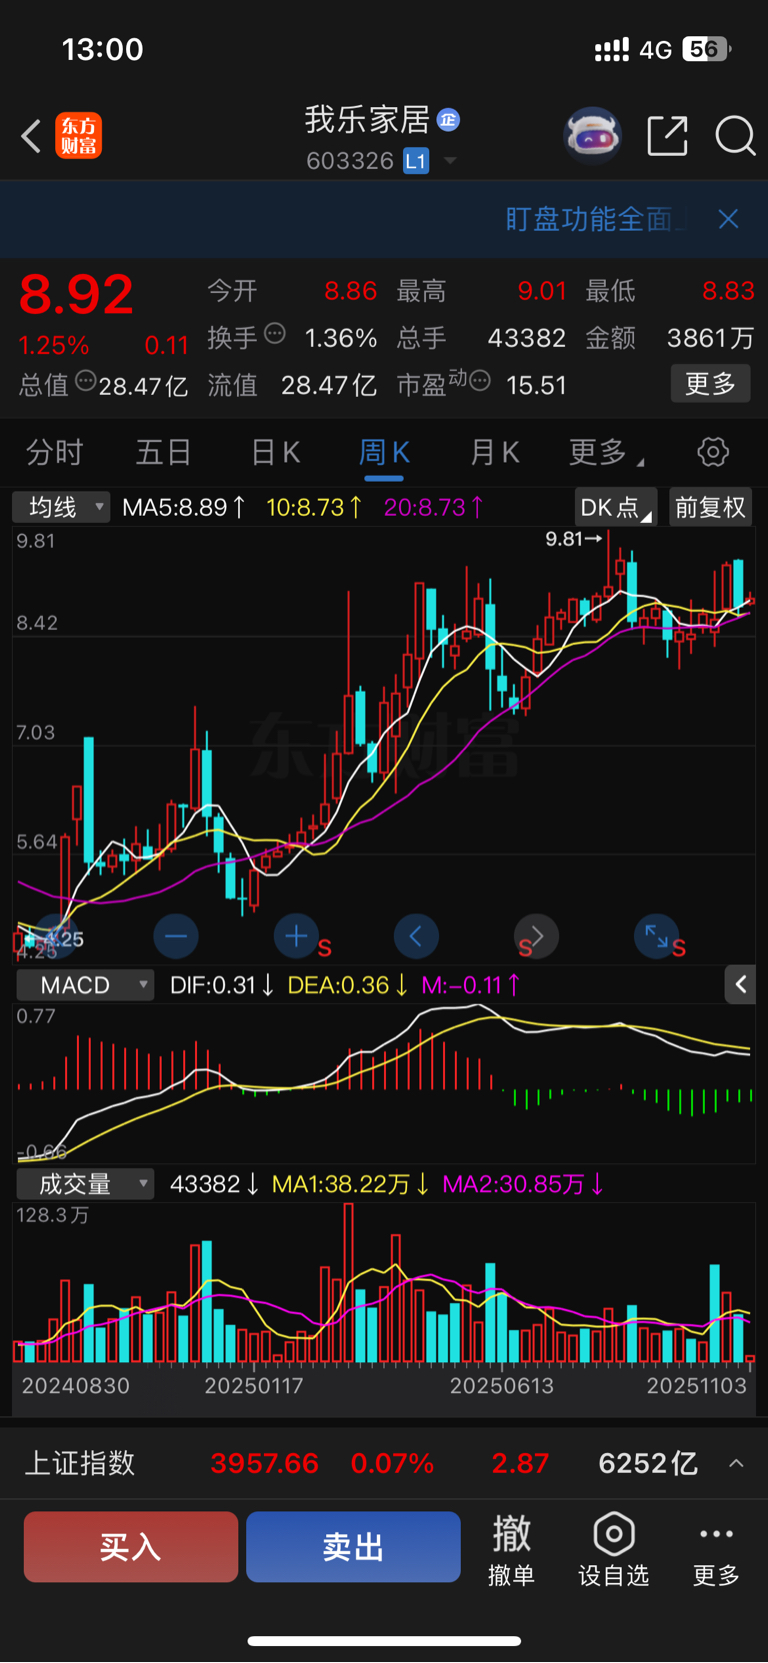768x1663 pixels.
Task: Tap the DIF:0.31 value
Action: 222,985
